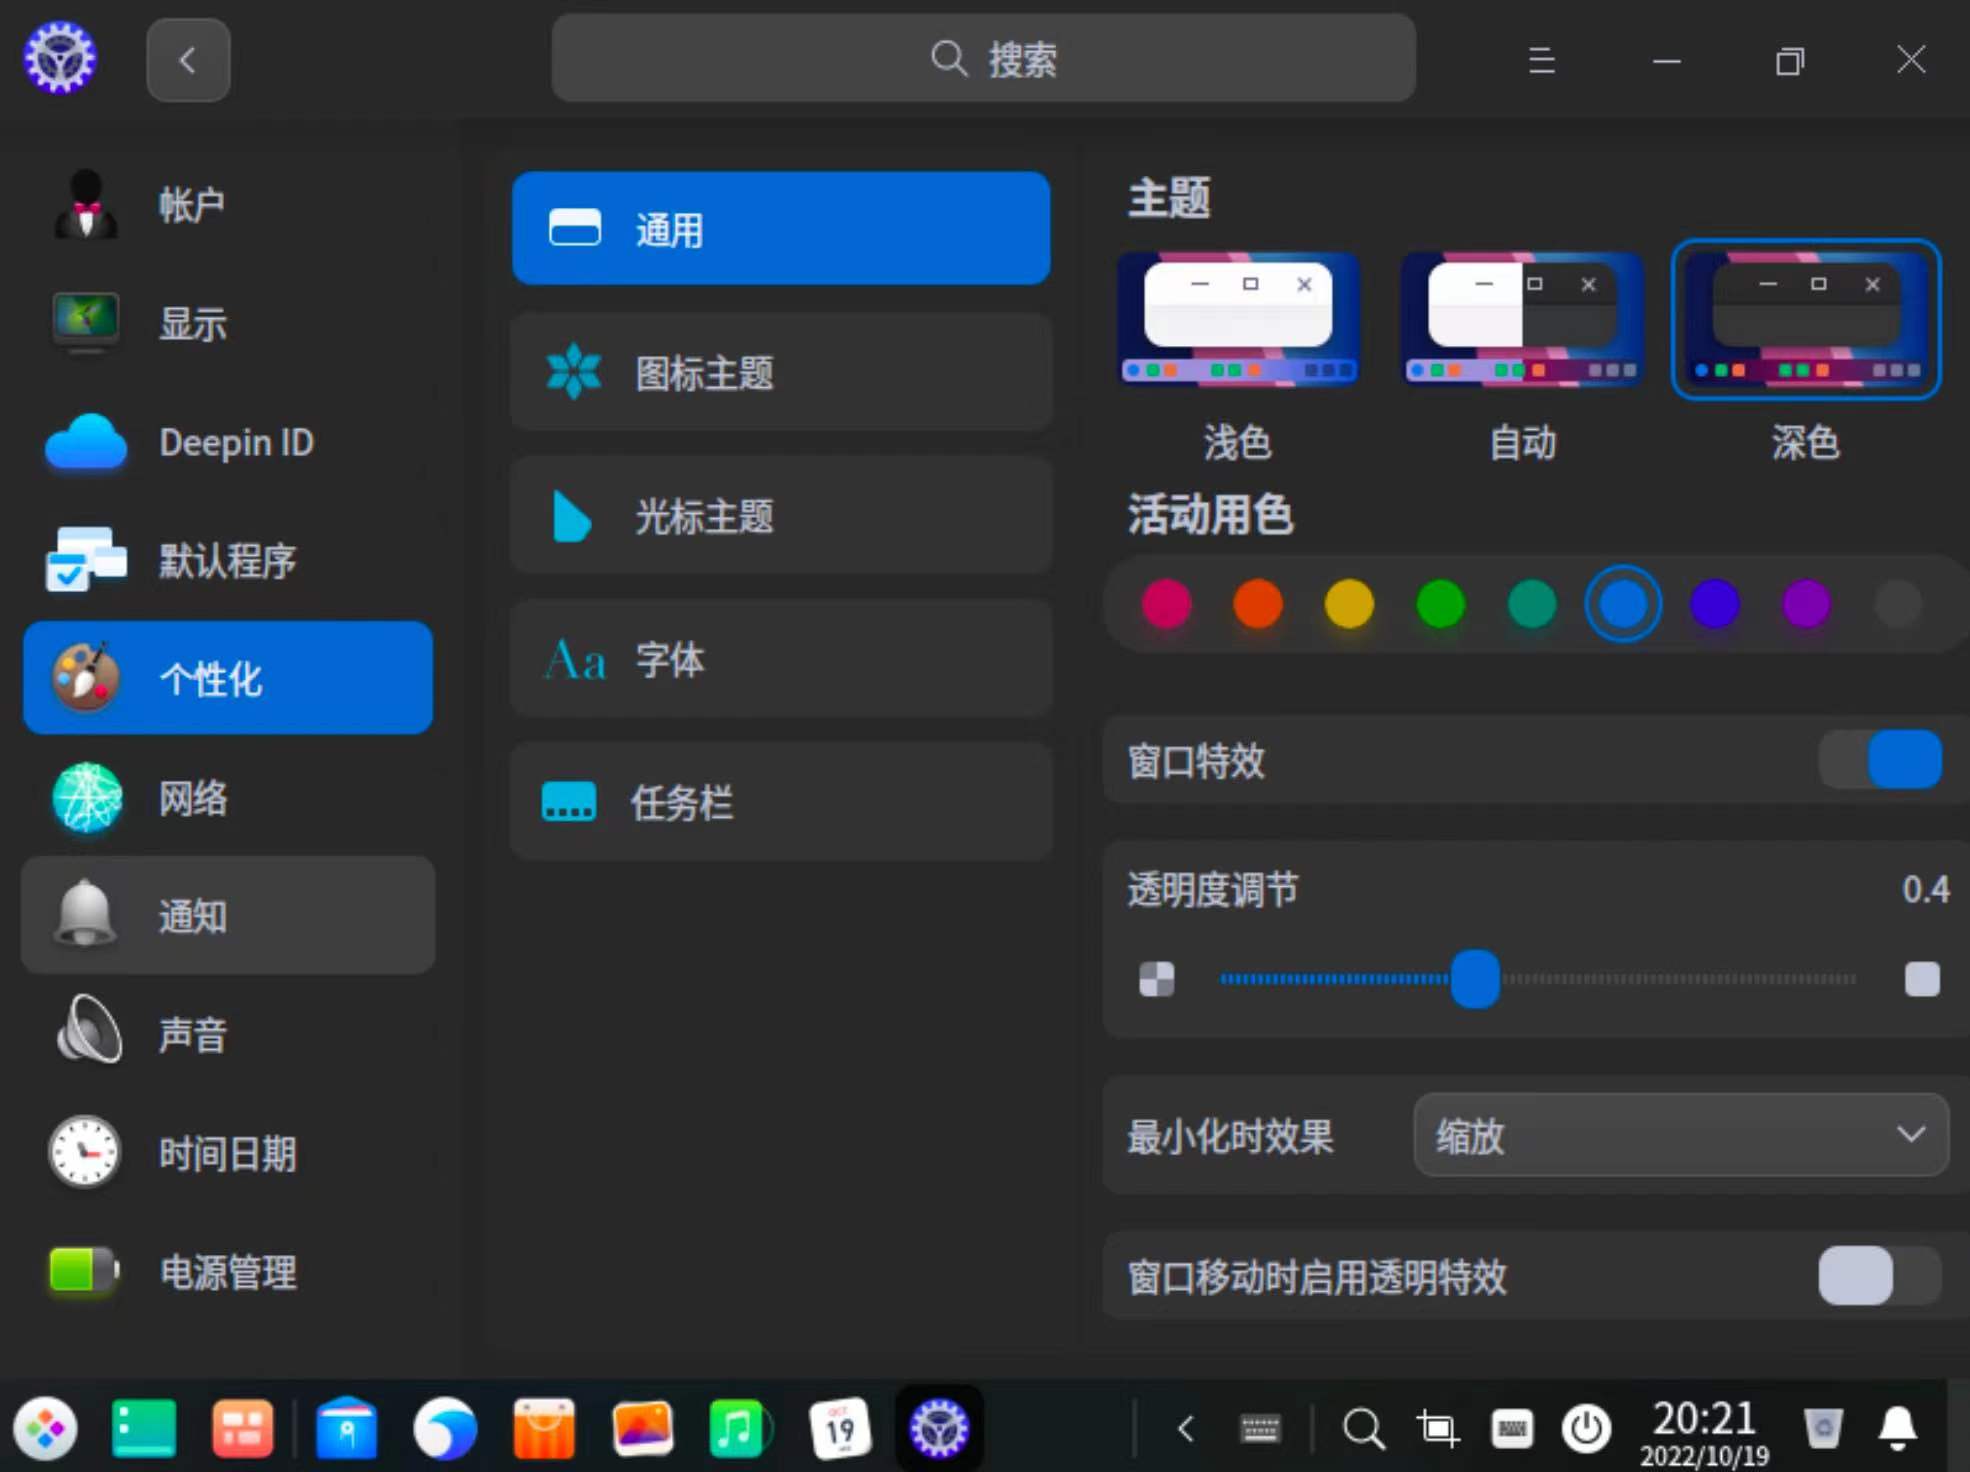
Task: Toggle the 窗口特效 window effects switch
Action: 1879,760
